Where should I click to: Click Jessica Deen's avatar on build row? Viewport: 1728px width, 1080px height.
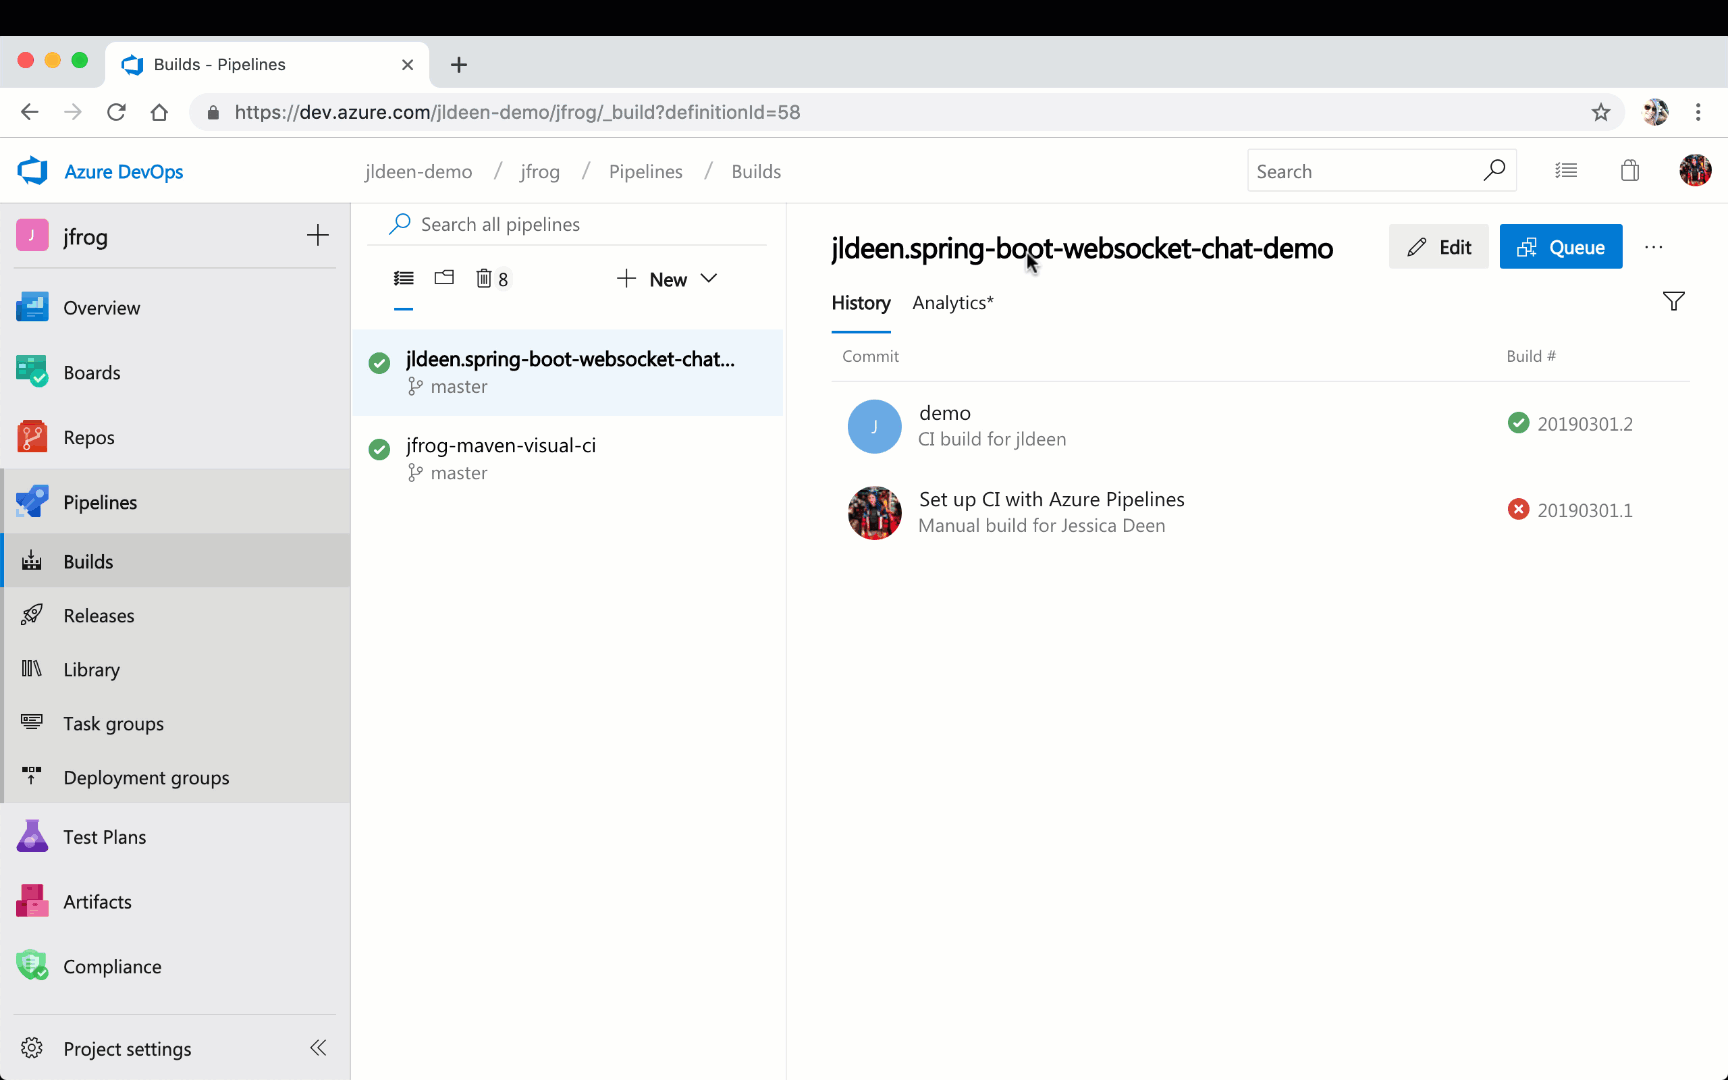(x=874, y=513)
